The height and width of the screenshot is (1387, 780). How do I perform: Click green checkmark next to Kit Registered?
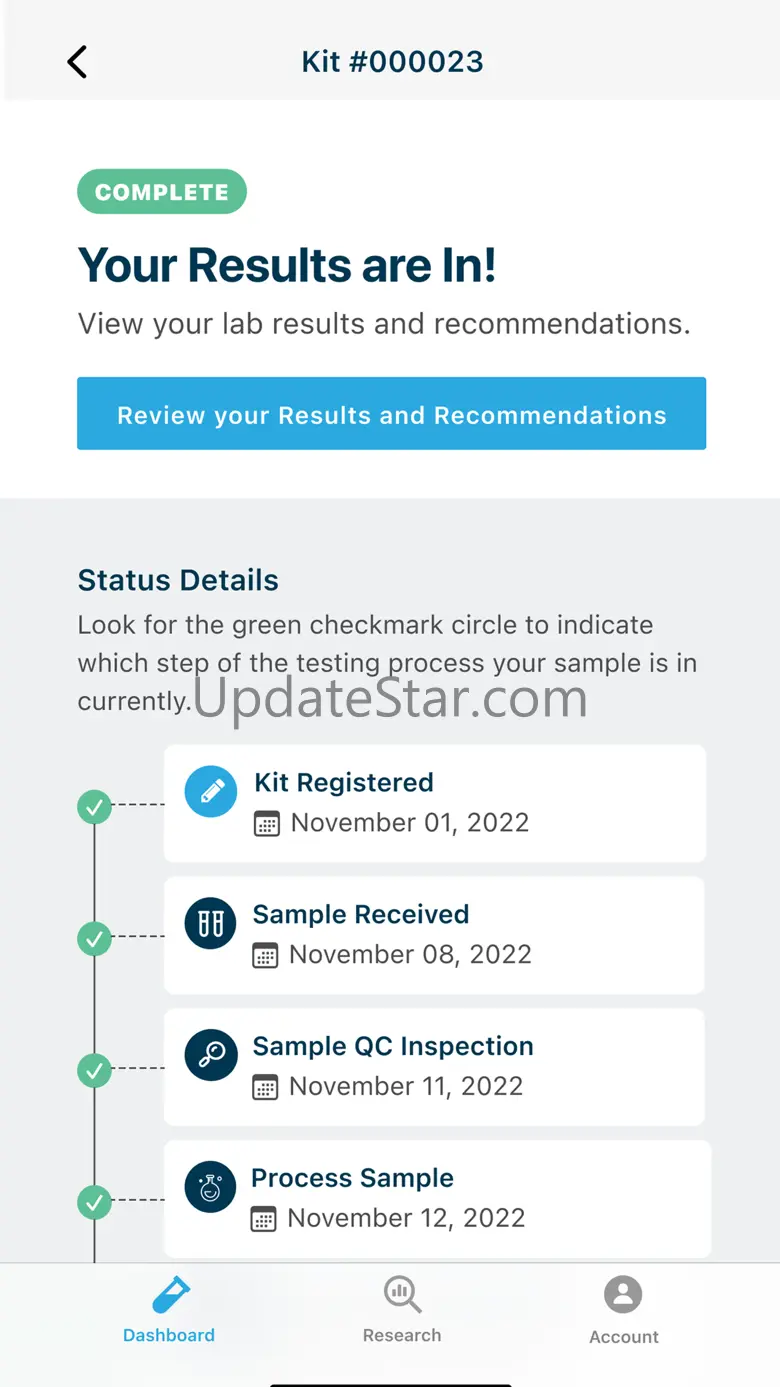(95, 806)
